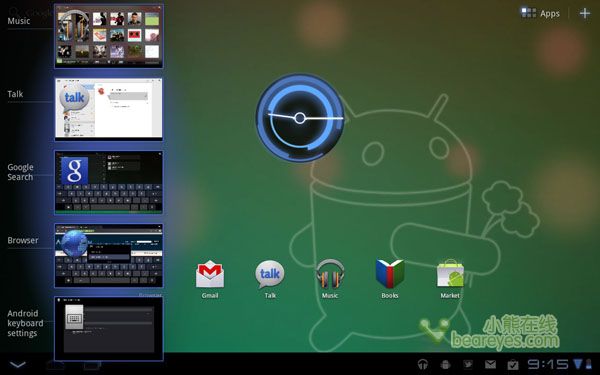This screenshot has height=375, width=600.
Task: Click the "Browser" recents label
Action: click(x=23, y=240)
